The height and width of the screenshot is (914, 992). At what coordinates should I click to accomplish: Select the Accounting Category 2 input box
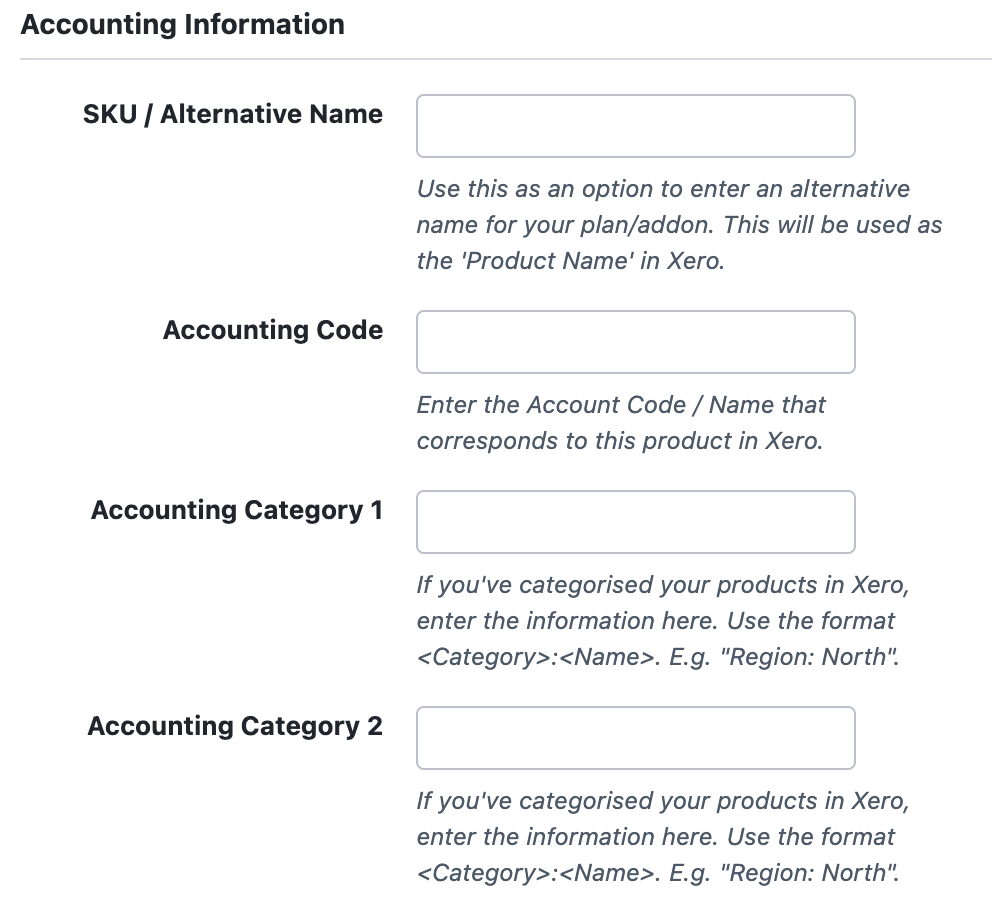pos(635,738)
